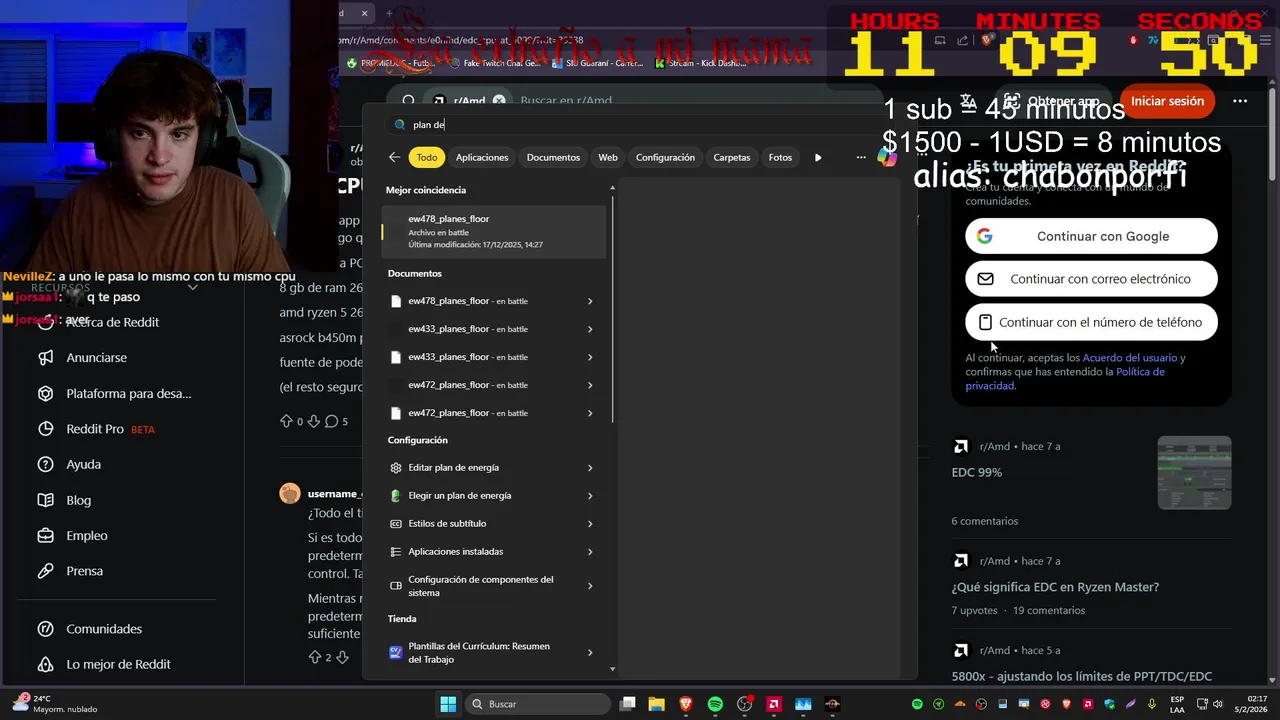Click the Elegir un plan de energía battery icon

tap(396, 496)
